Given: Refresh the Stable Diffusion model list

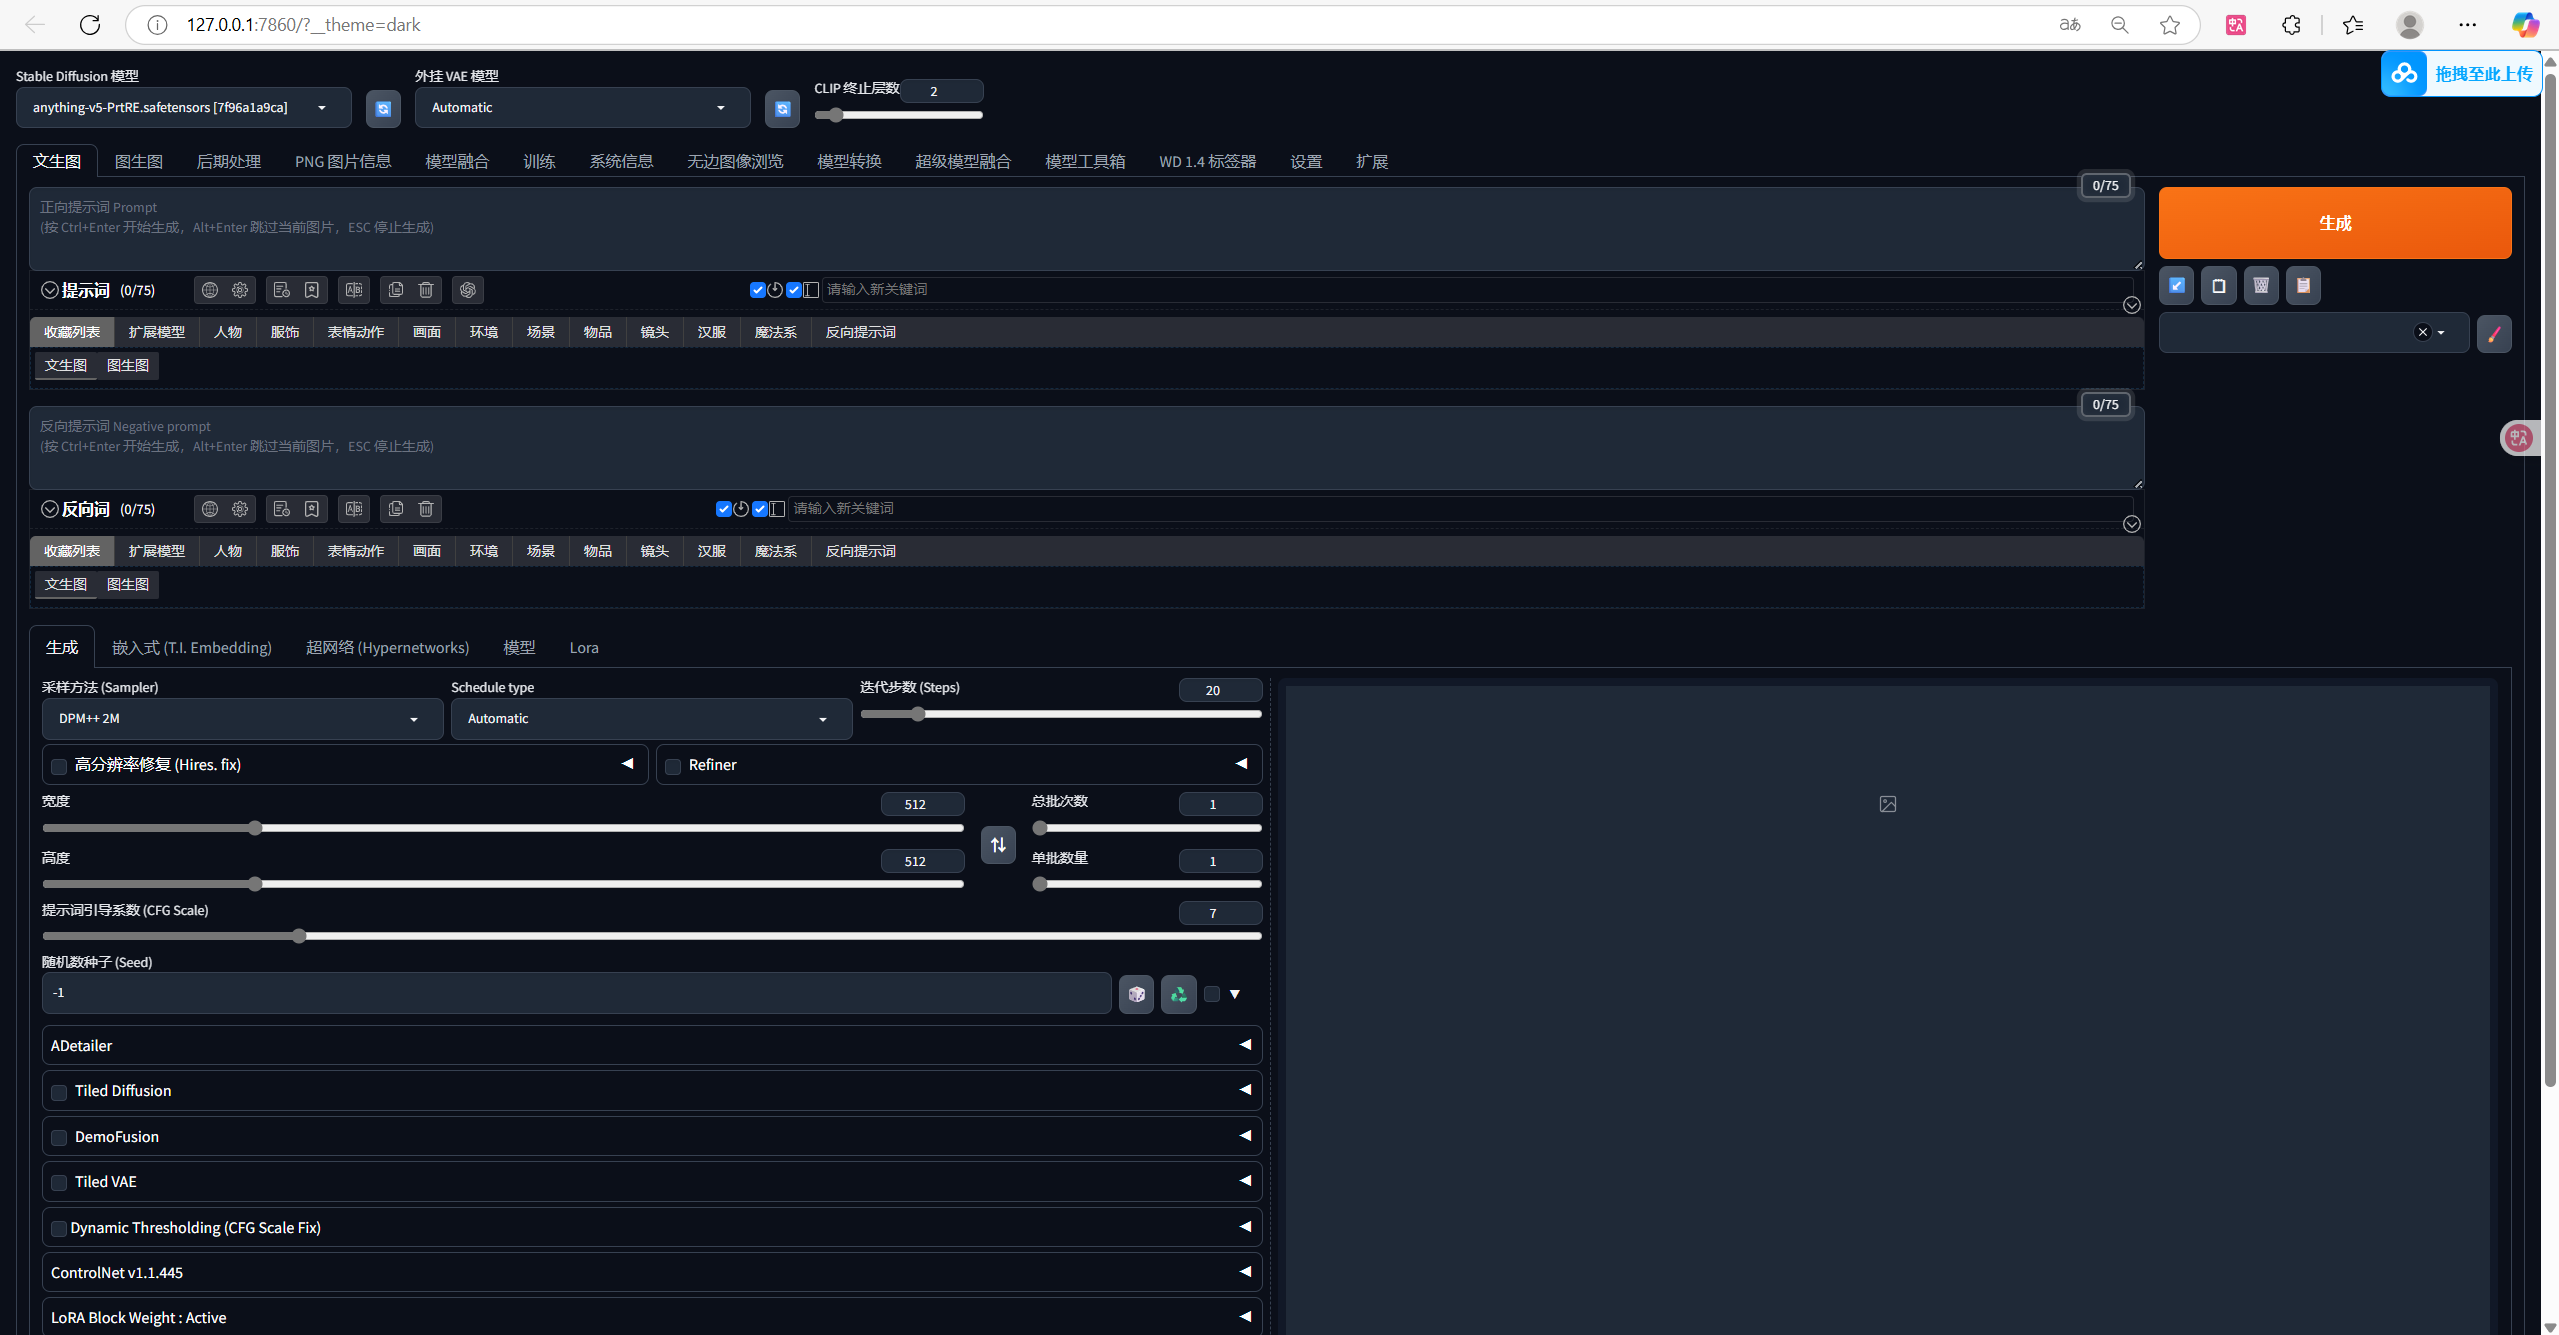Looking at the screenshot, I should [383, 108].
